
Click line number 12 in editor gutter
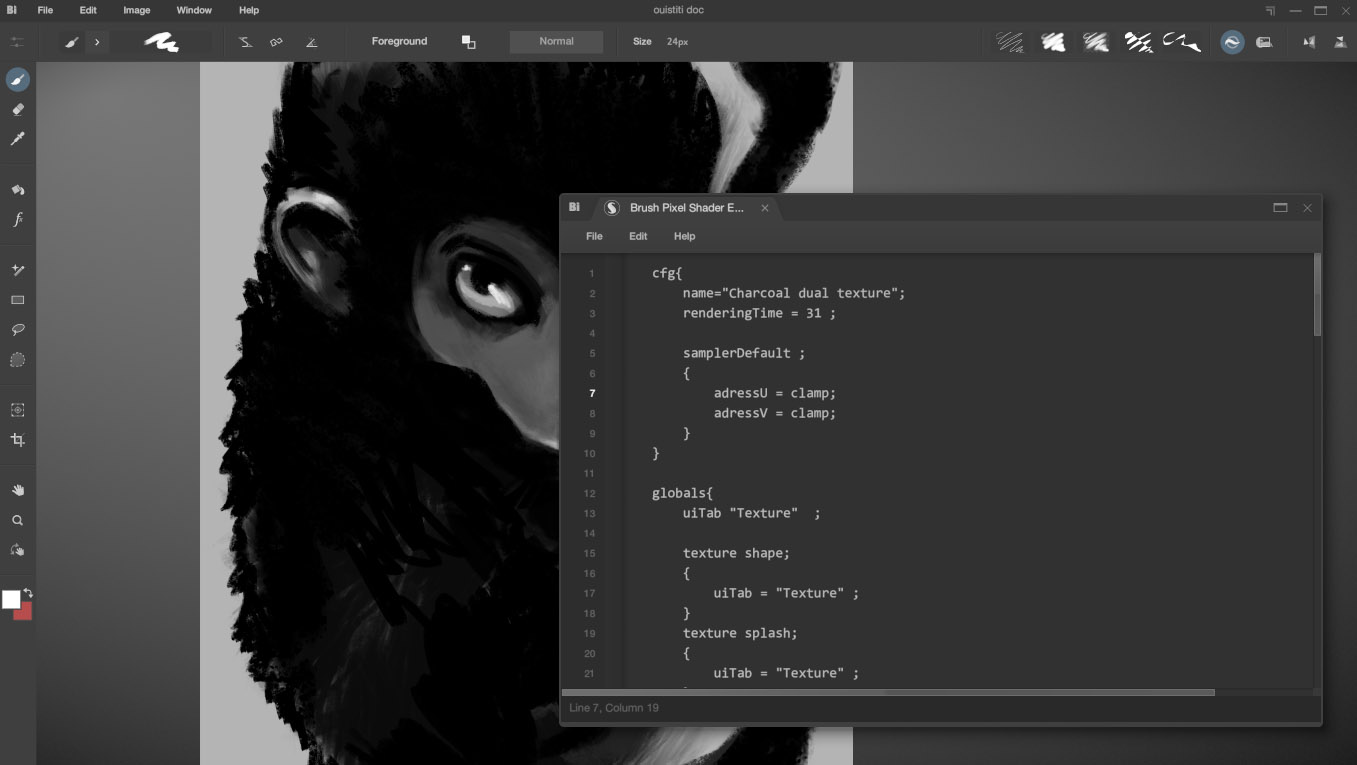point(590,493)
